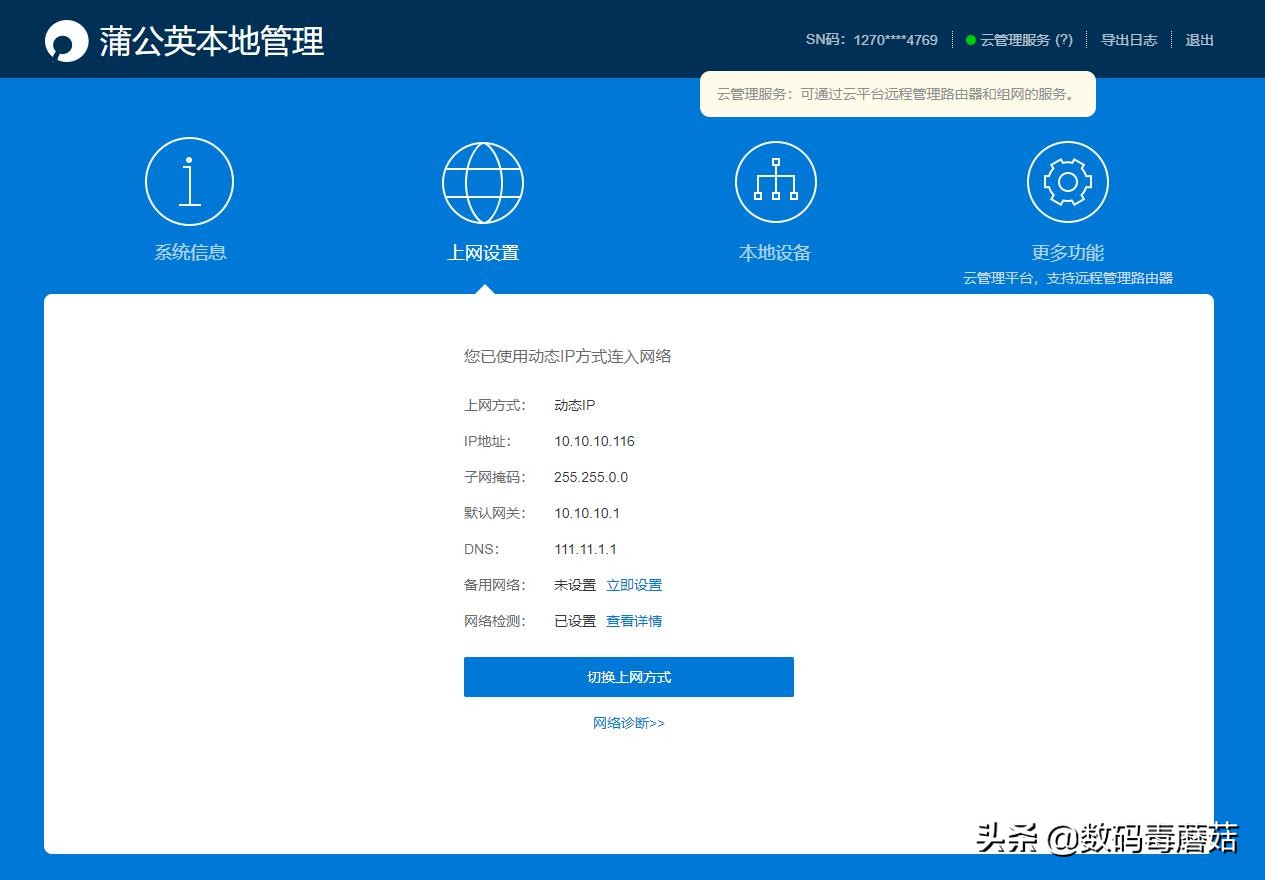Click 退出 to log out
The image size is (1265, 880).
point(1199,40)
